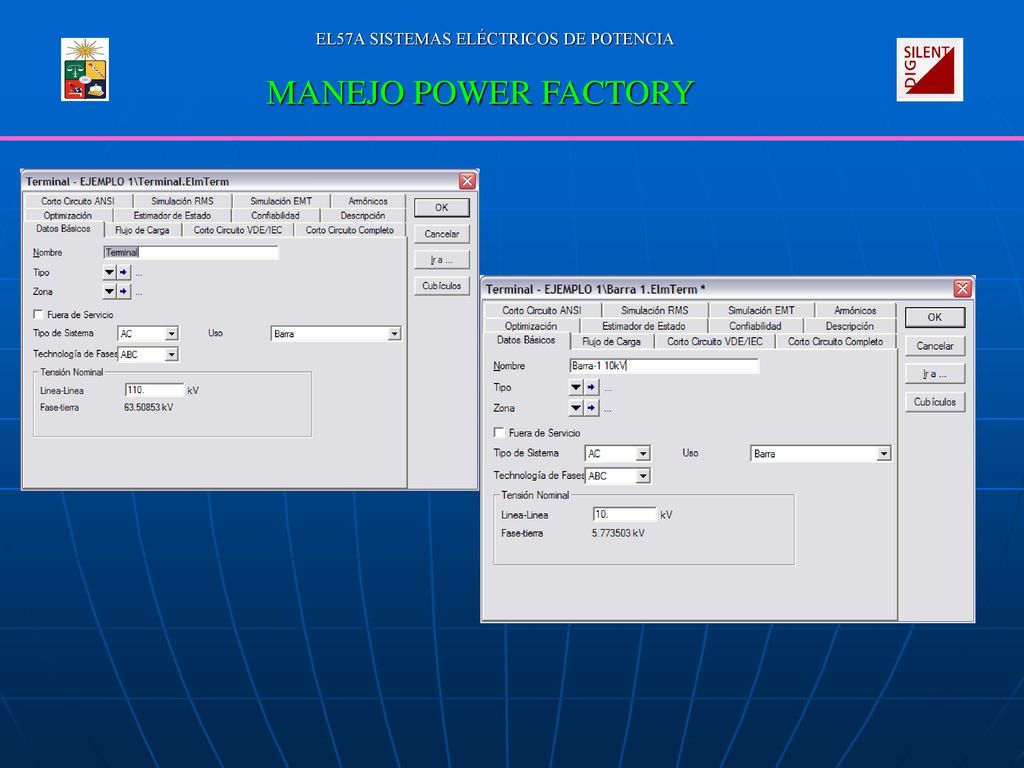This screenshot has height=768, width=1024.
Task: Open Flujo de Carga tab in Barra 1.ElmTerm dialog
Action: (x=611, y=342)
